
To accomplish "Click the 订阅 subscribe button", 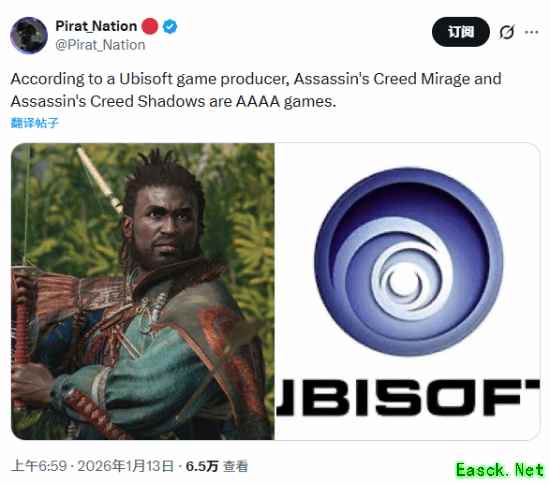I will [x=461, y=32].
